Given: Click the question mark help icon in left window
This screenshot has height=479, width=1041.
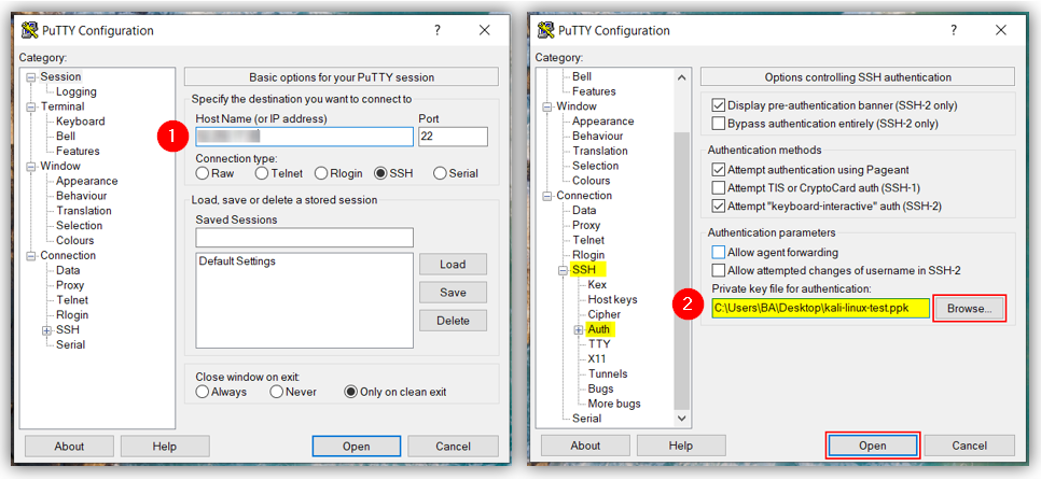Looking at the screenshot, I should pyautogui.click(x=438, y=30).
